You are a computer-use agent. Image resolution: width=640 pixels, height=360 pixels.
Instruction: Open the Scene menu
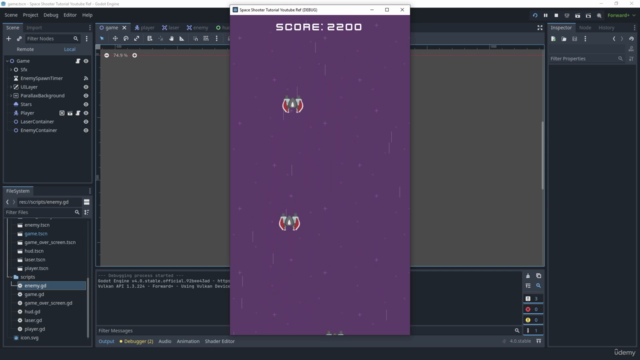pos(11,15)
